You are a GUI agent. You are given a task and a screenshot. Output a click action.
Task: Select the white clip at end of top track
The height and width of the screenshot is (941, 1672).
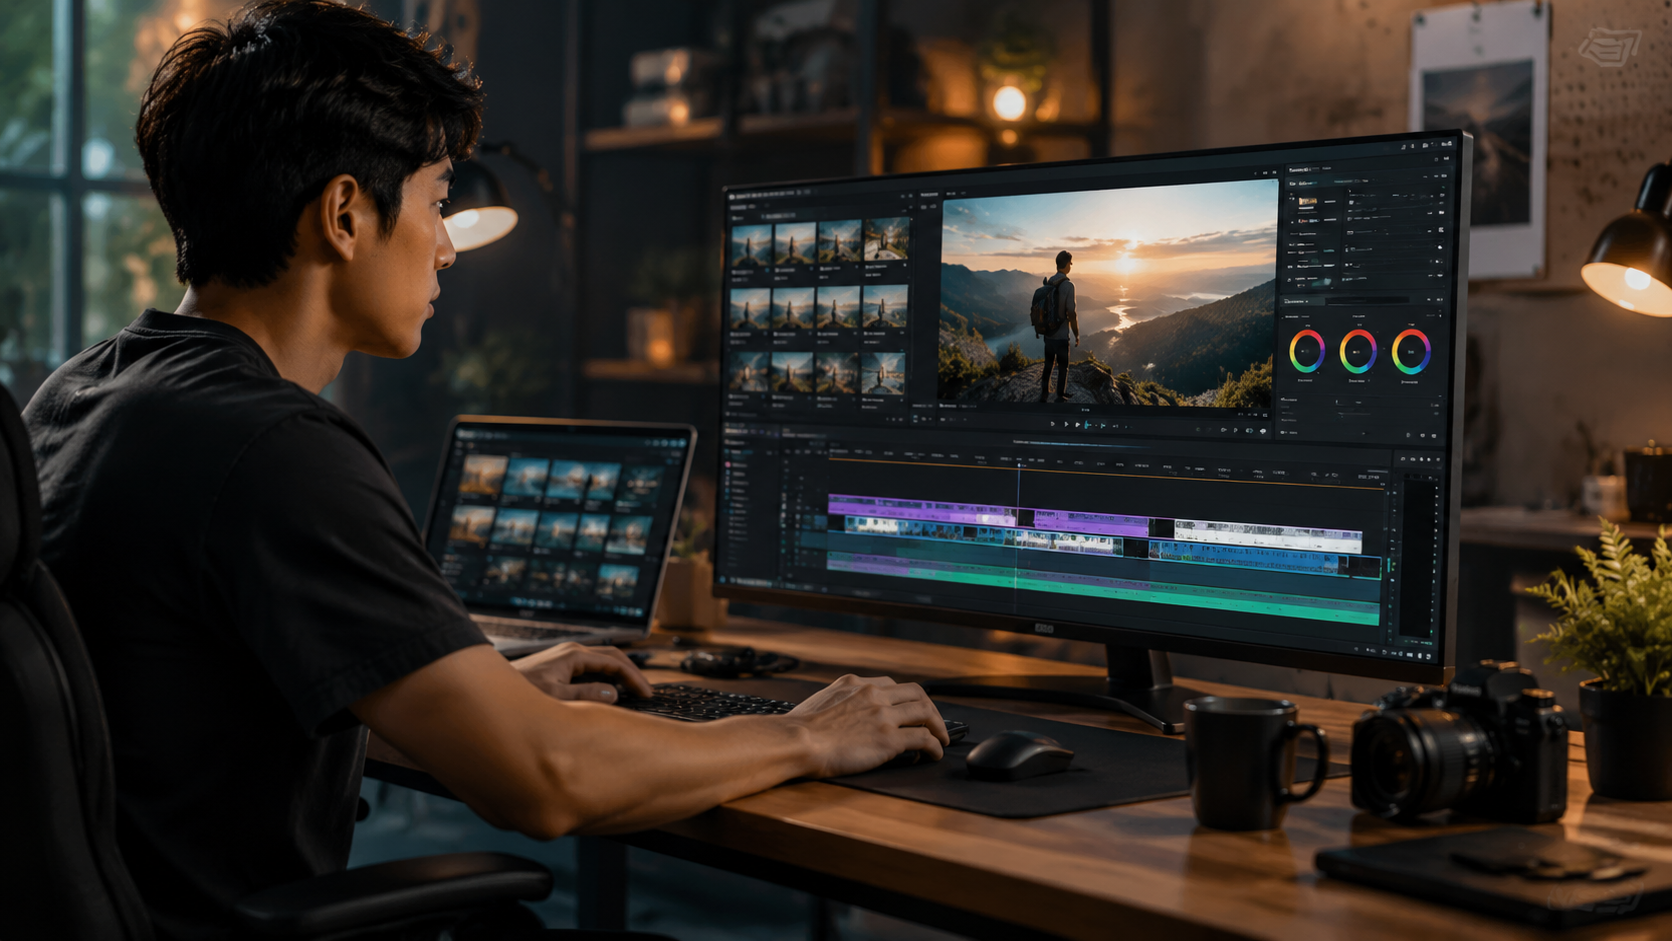[1268, 537]
